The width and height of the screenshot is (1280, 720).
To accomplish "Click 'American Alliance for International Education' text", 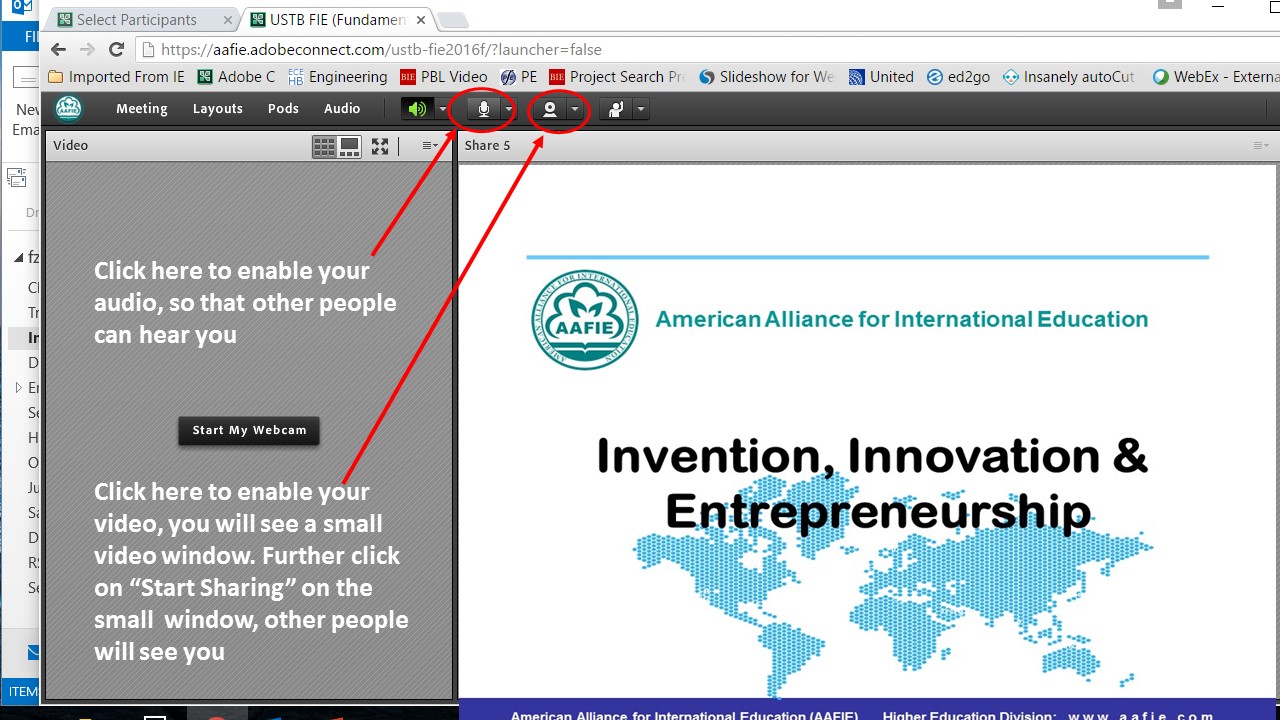I will coord(902,319).
